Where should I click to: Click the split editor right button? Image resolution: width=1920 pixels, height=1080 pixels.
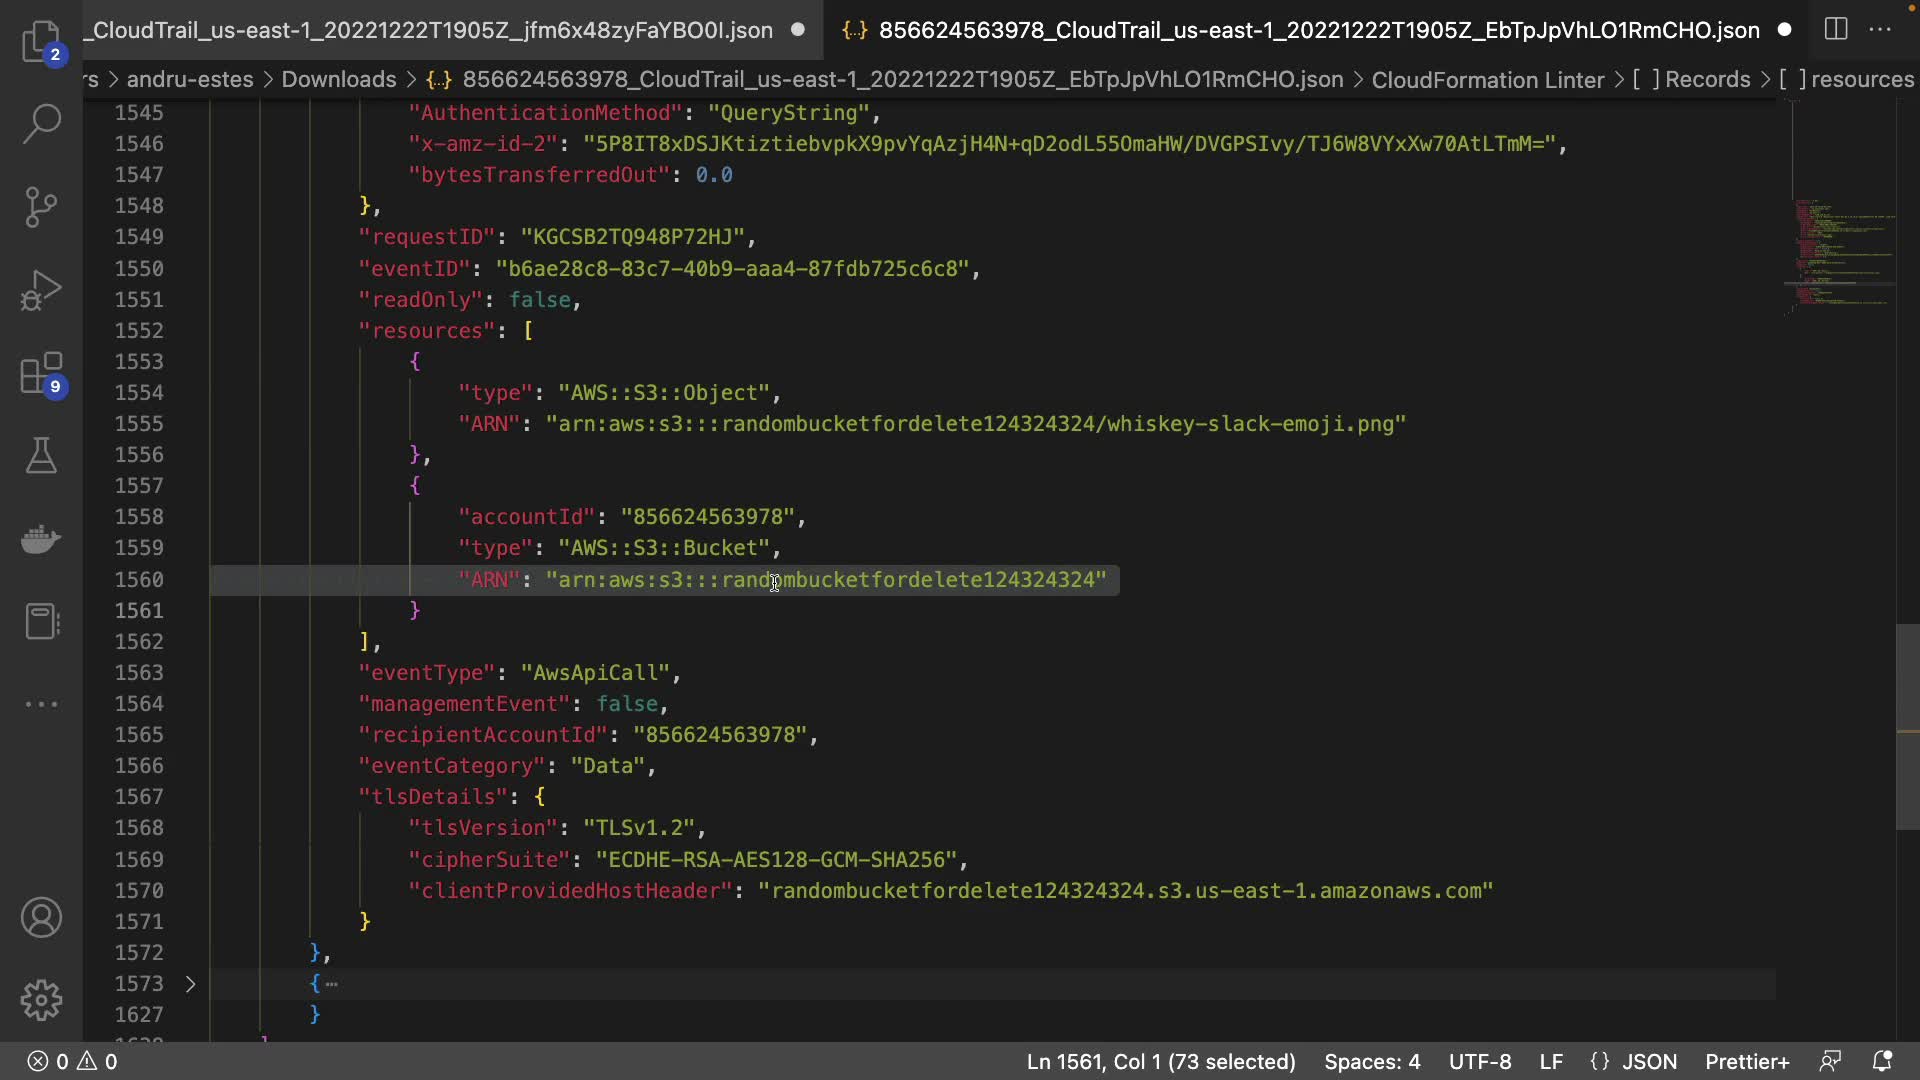1836,29
